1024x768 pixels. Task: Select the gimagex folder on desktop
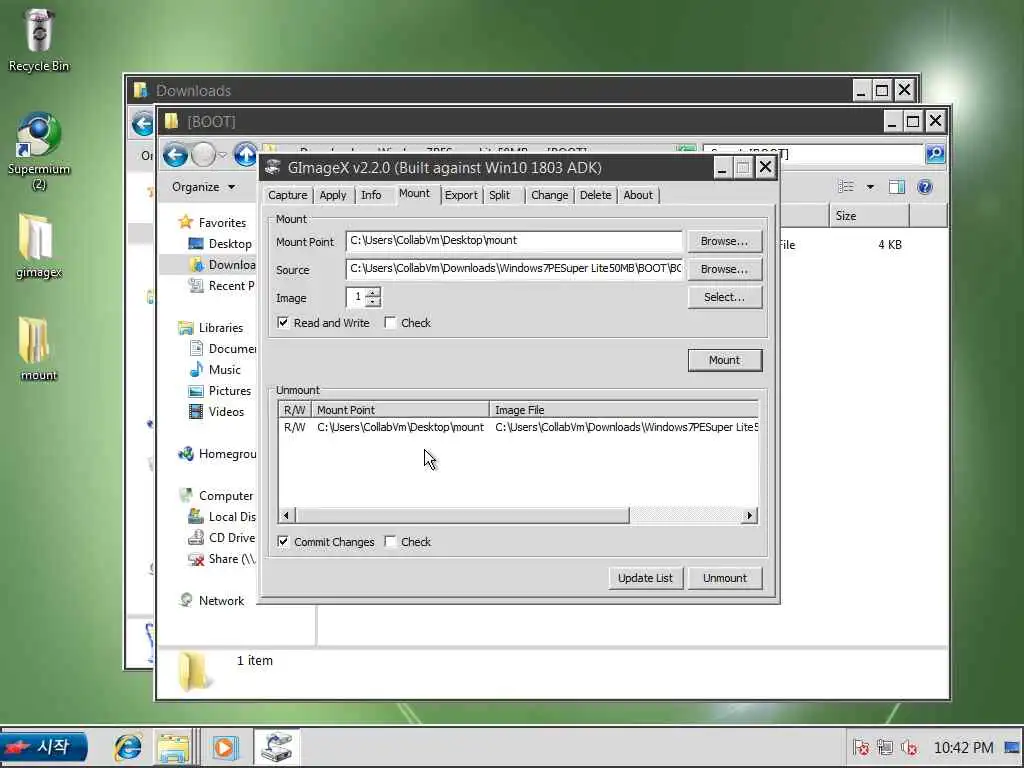(x=39, y=246)
